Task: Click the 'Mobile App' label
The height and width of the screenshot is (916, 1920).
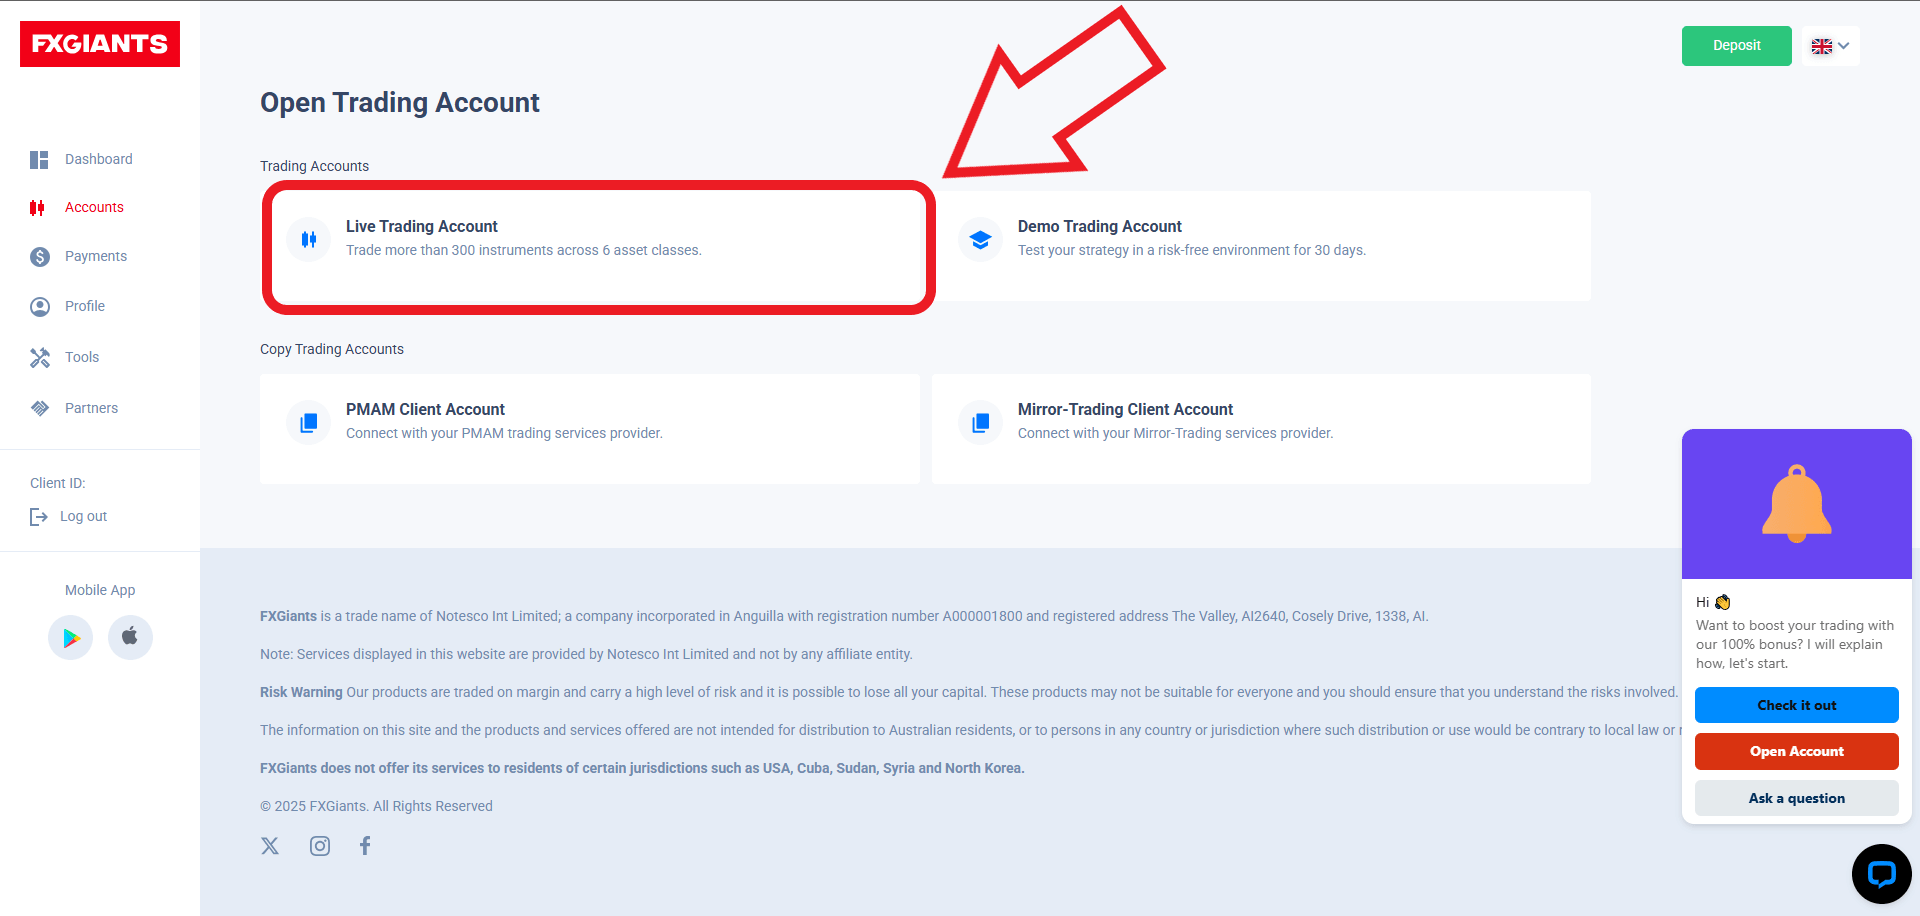Action: click(100, 590)
